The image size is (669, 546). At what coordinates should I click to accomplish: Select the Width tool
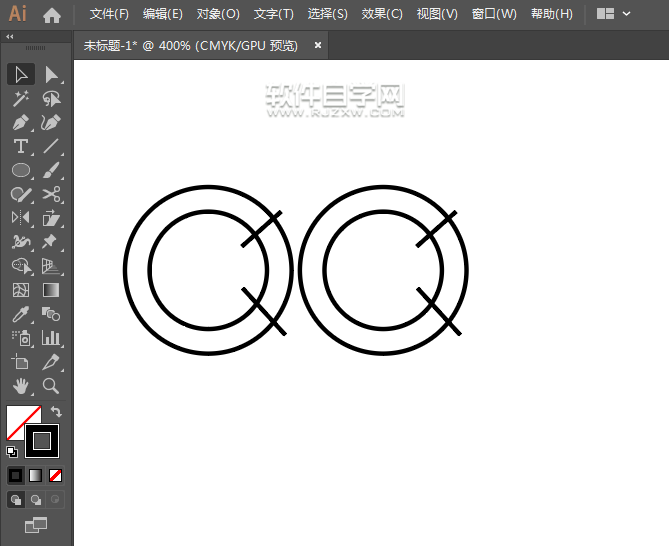tap(21, 242)
